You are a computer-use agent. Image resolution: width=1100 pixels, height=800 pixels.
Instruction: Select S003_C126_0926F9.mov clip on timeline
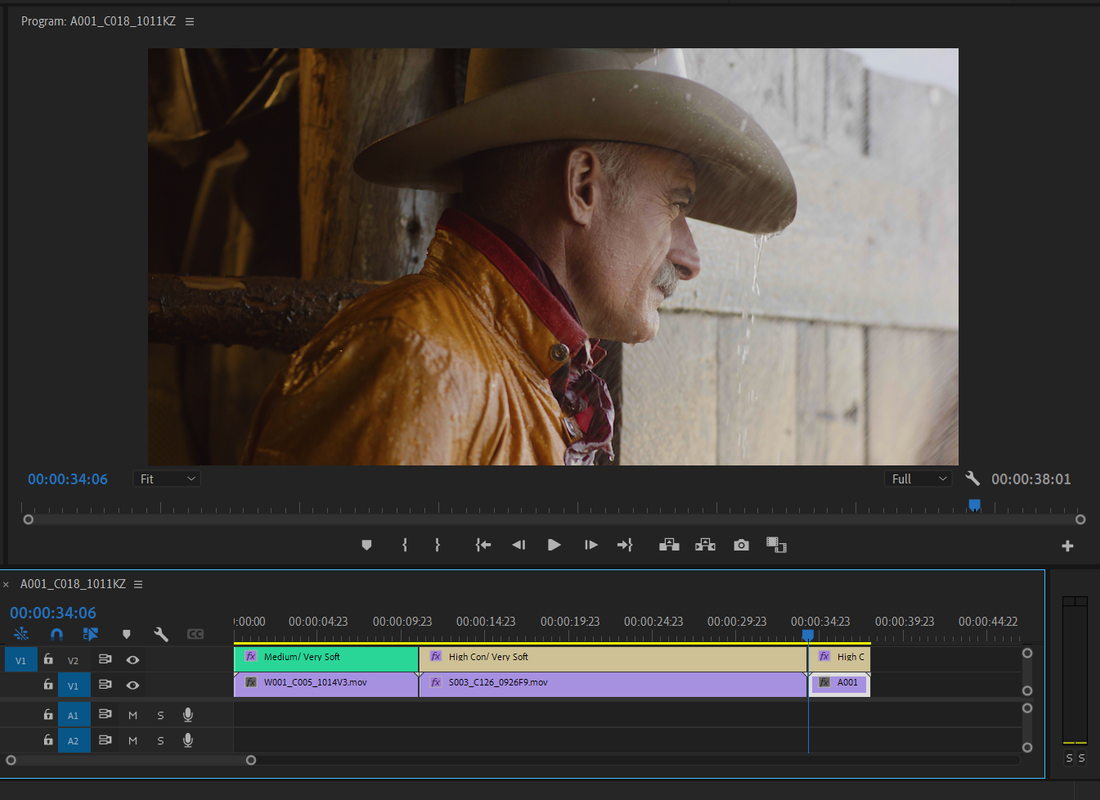pyautogui.click(x=612, y=683)
